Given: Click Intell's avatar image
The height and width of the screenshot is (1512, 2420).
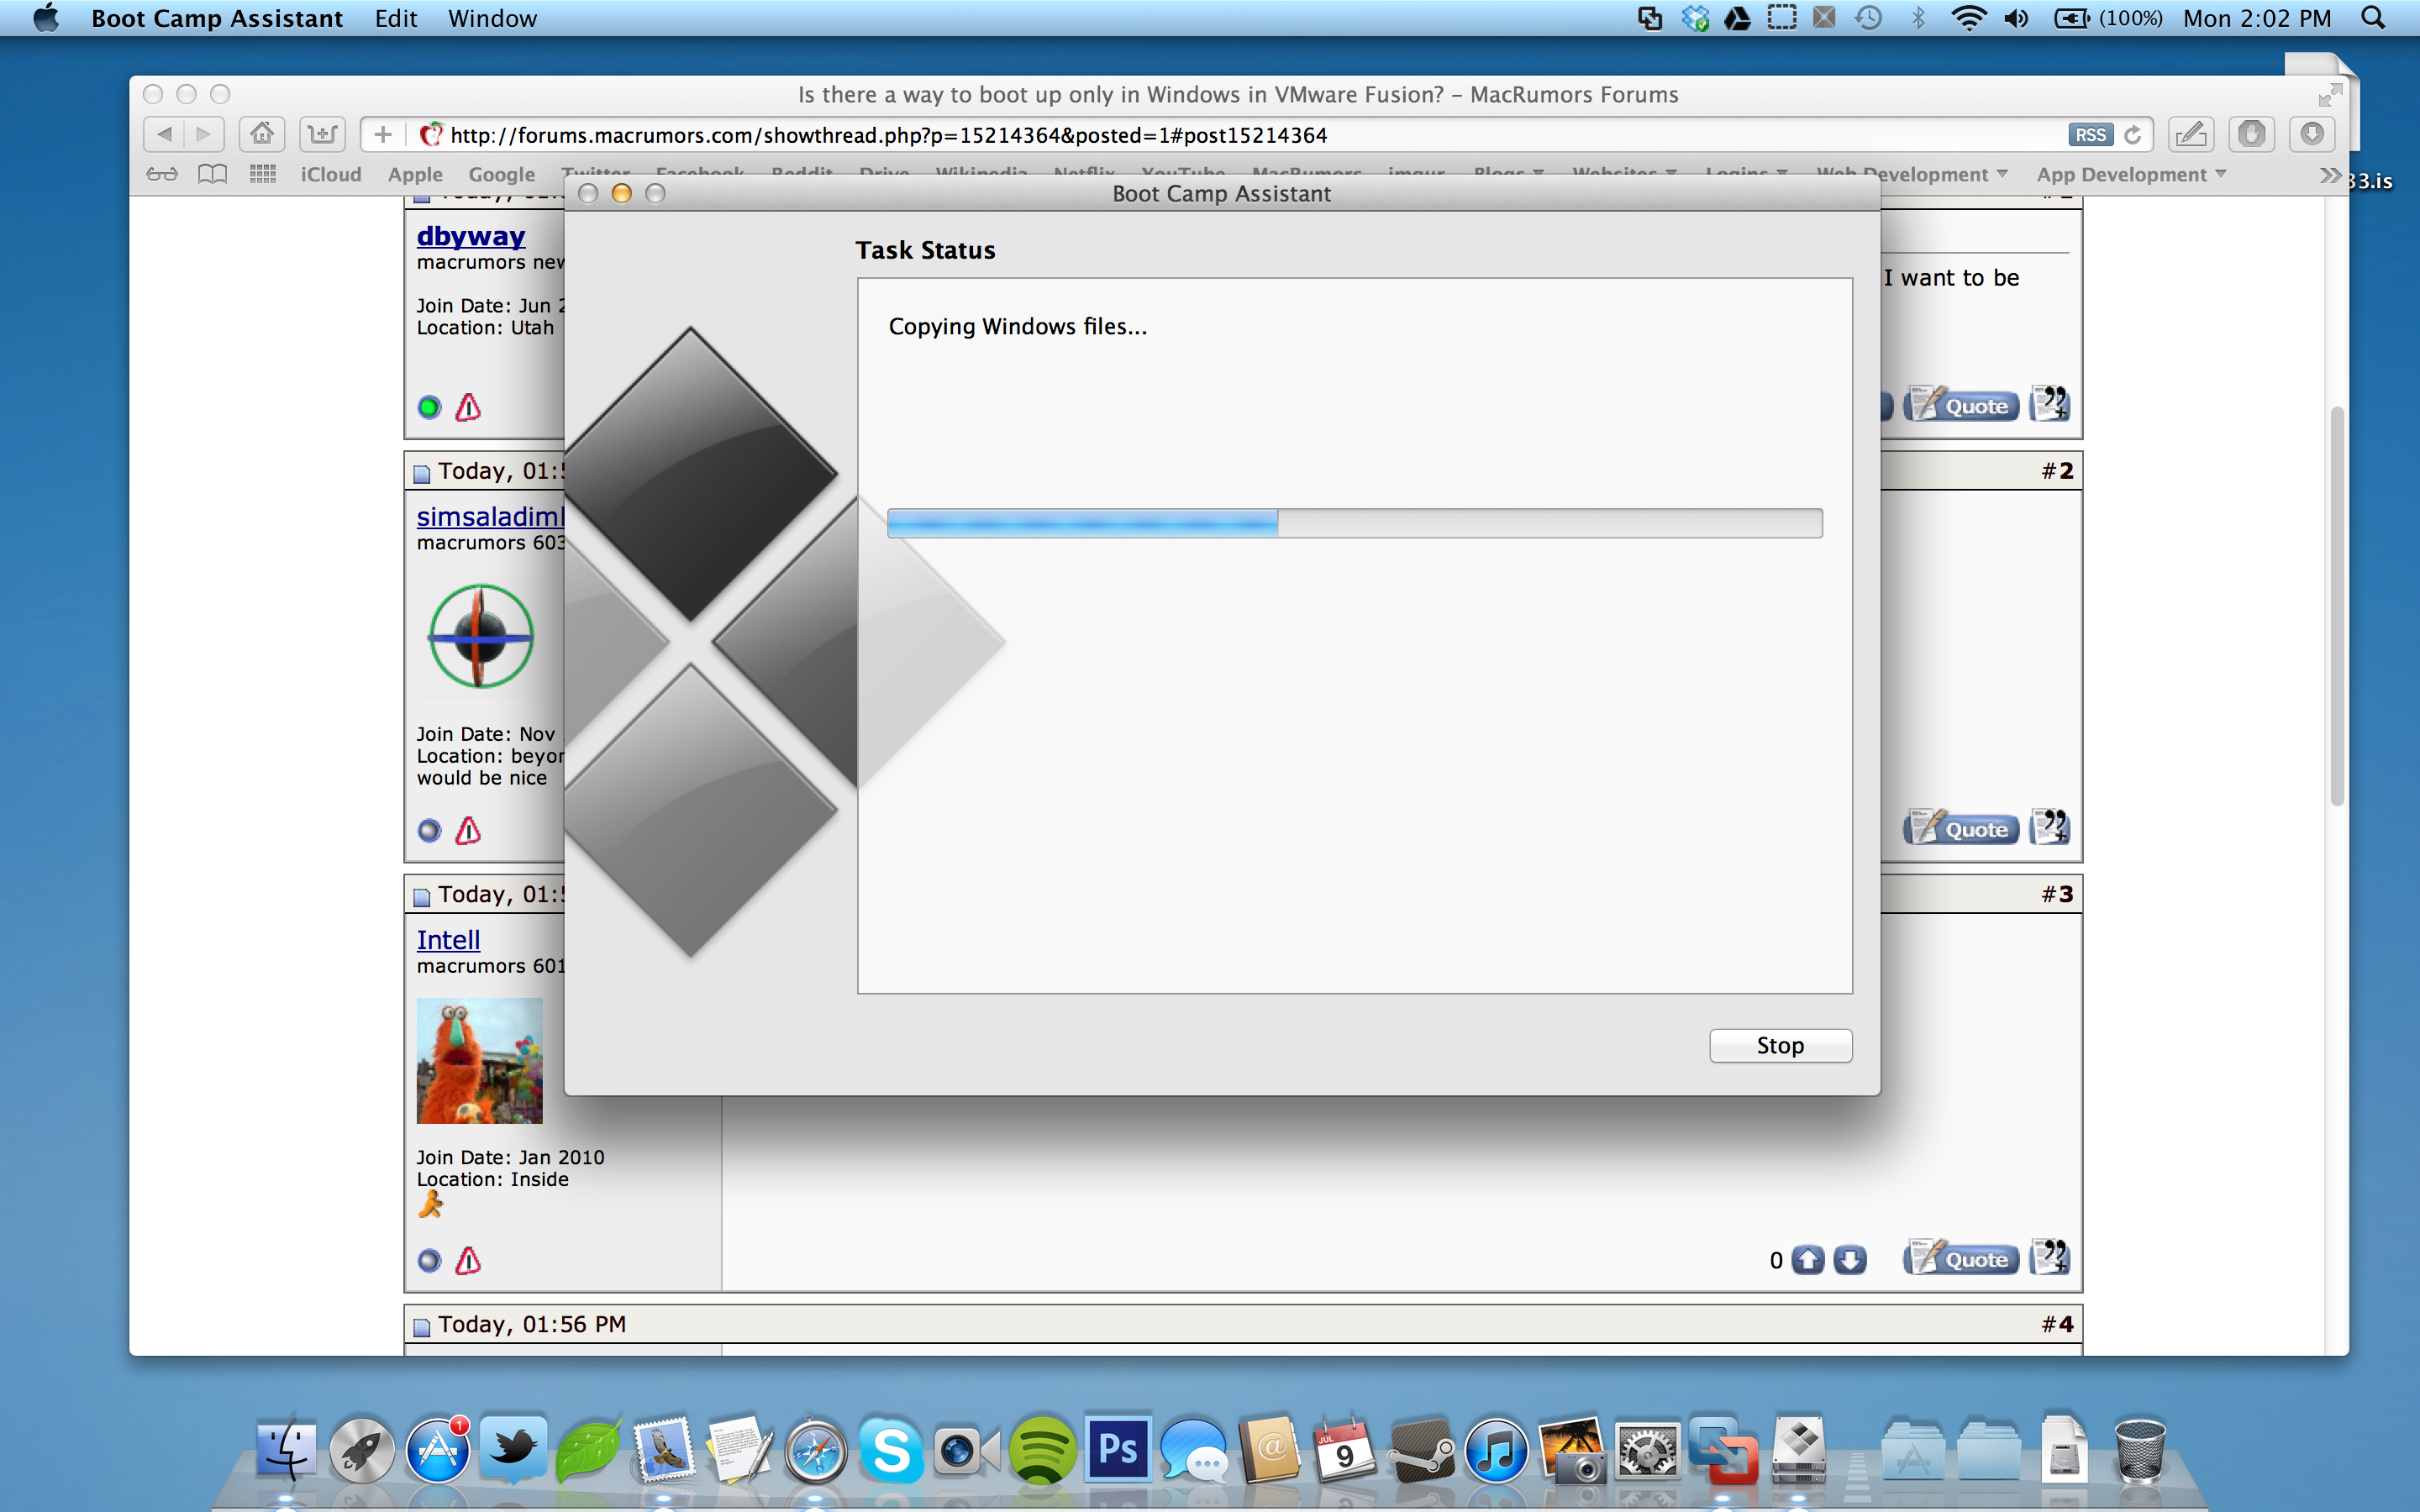Looking at the screenshot, I should (x=479, y=1060).
